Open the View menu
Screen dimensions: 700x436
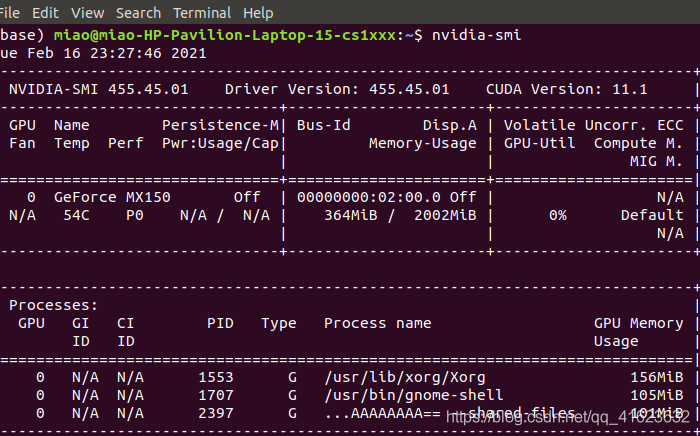pyautogui.click(x=87, y=13)
